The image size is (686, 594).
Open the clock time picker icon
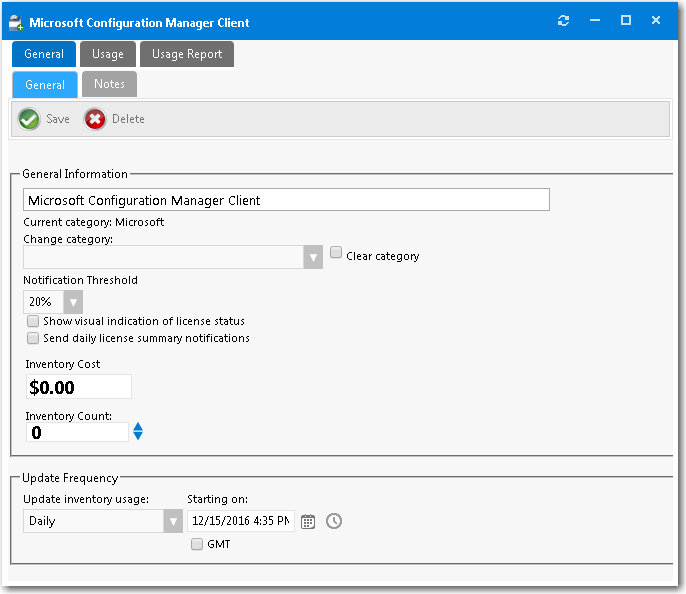coord(334,521)
